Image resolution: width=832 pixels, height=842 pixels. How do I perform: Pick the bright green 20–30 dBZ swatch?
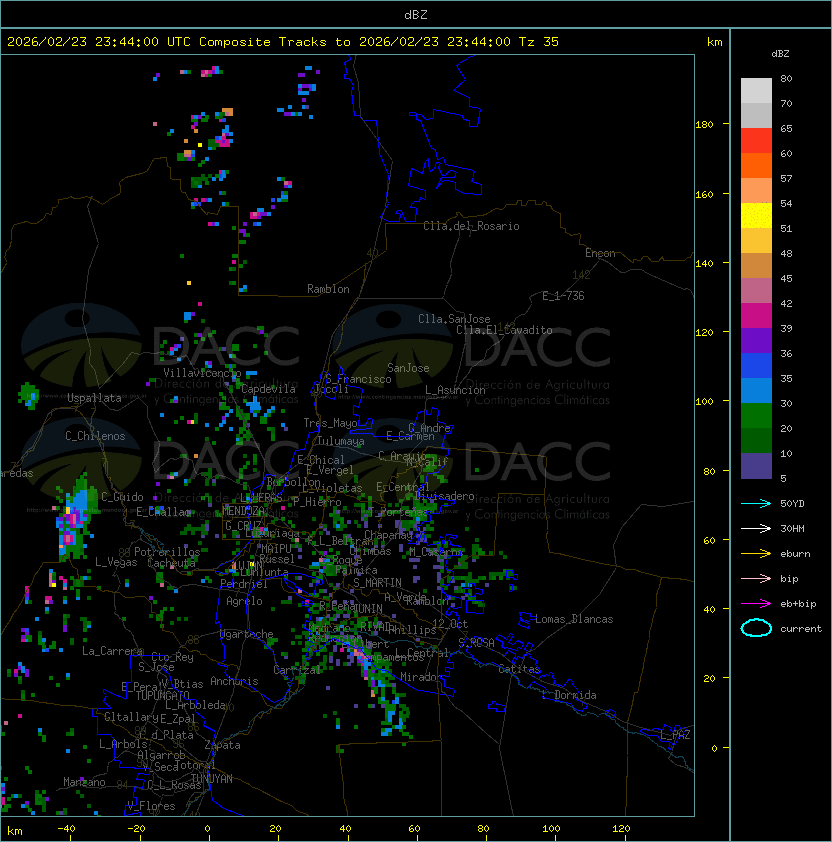756,416
